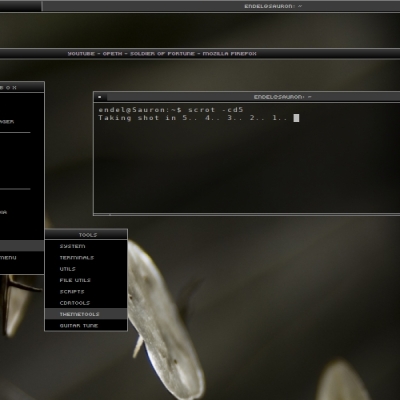The image size is (400, 400).
Task: Launch Guitar Tune from Tools menu
Action: coord(86,325)
